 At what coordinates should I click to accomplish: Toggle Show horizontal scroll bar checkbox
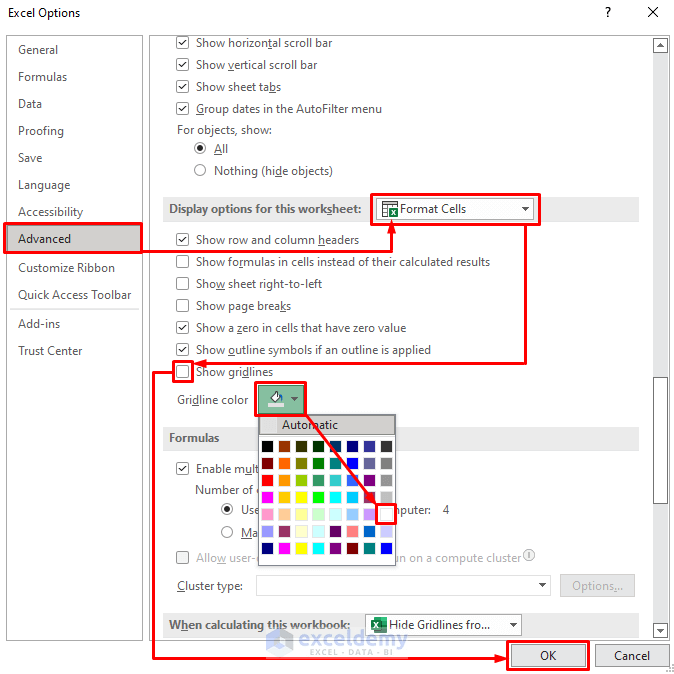coord(183,43)
